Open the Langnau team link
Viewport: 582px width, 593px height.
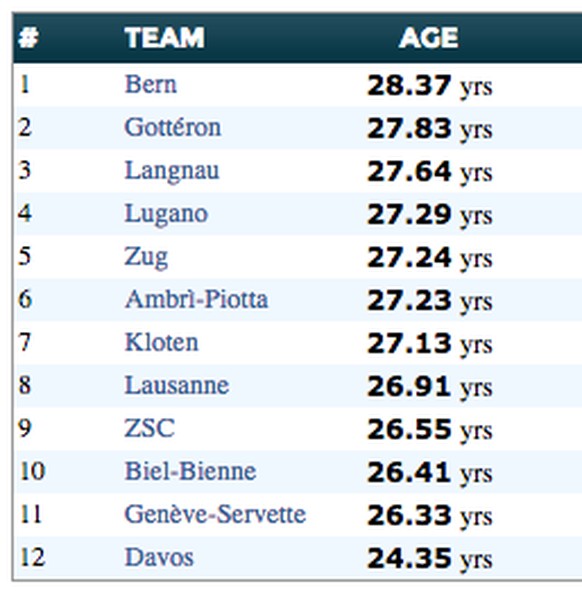(172, 171)
